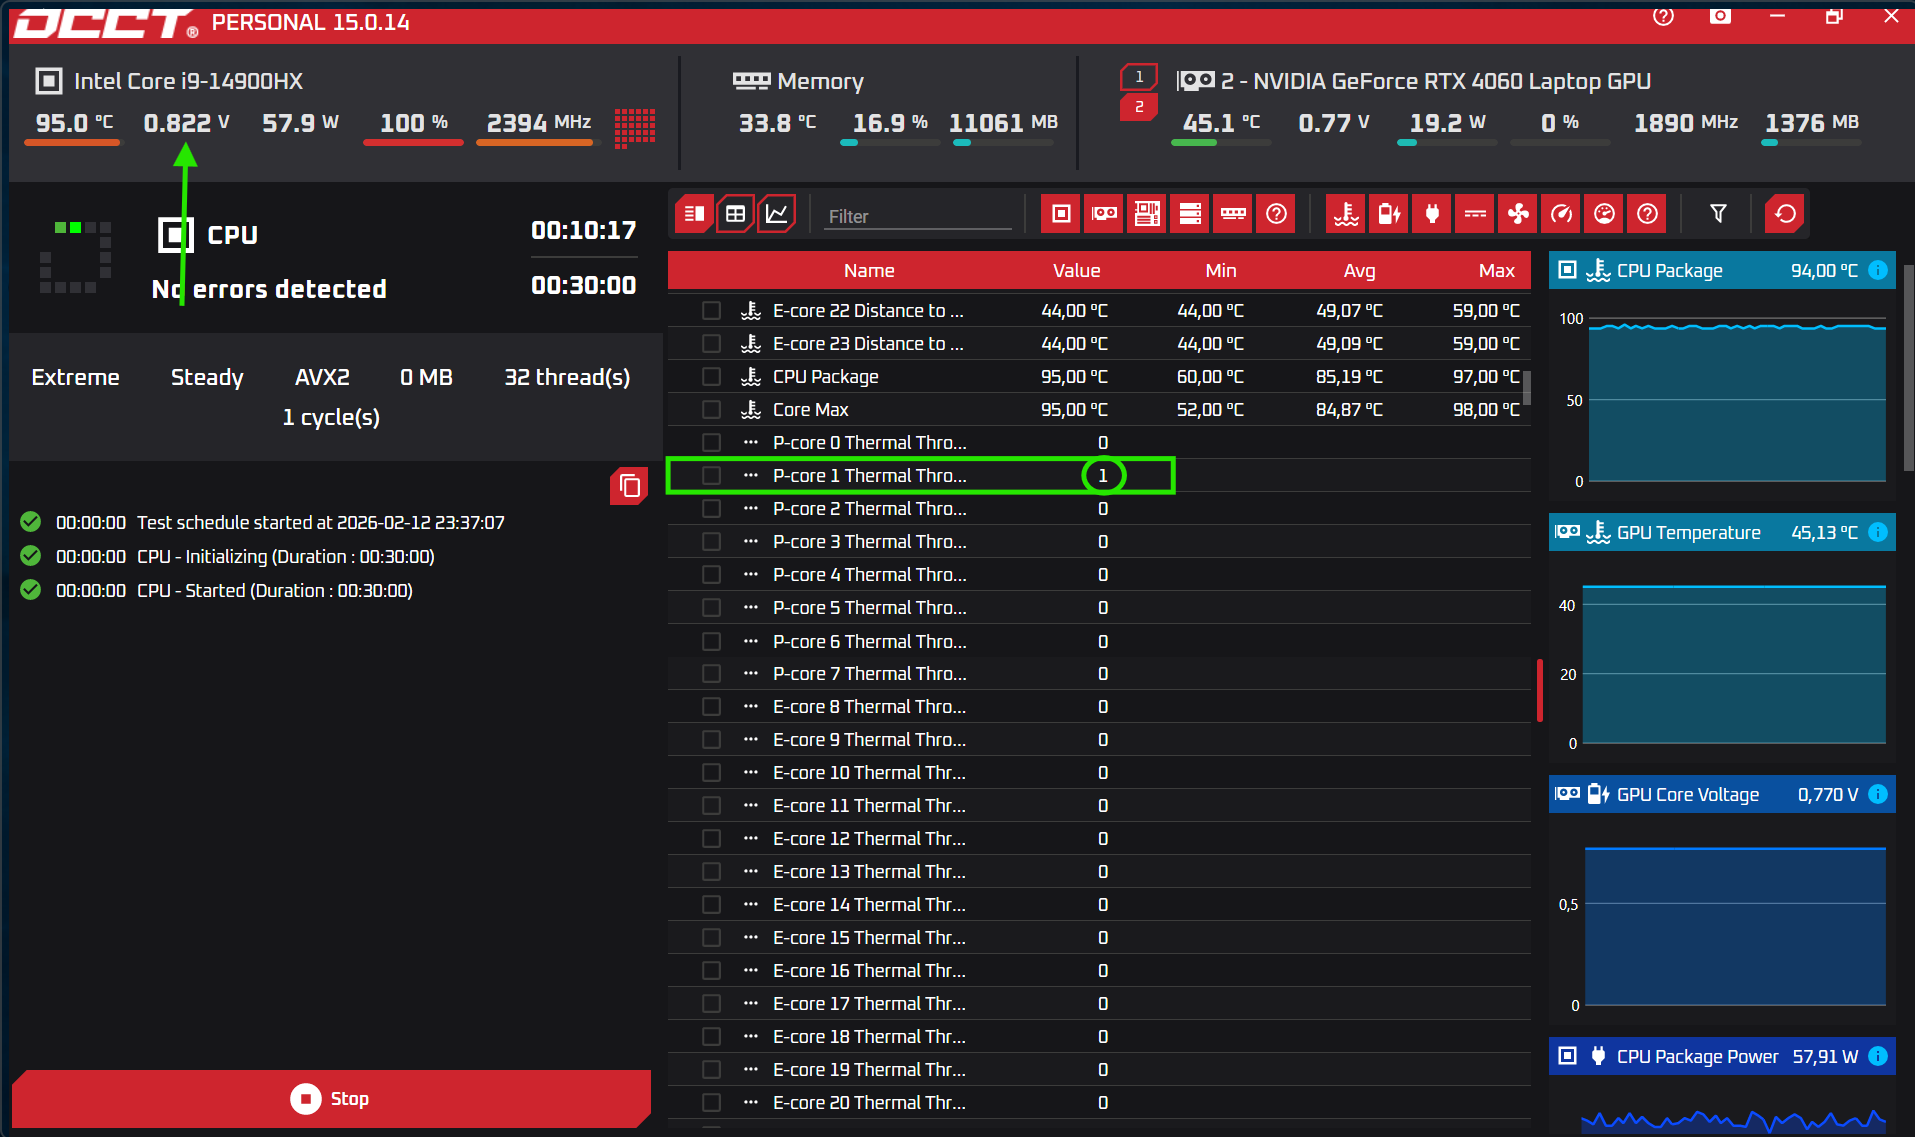Toggle the GPU sensor filter button
The height and width of the screenshot is (1137, 1915).
(x=1104, y=214)
